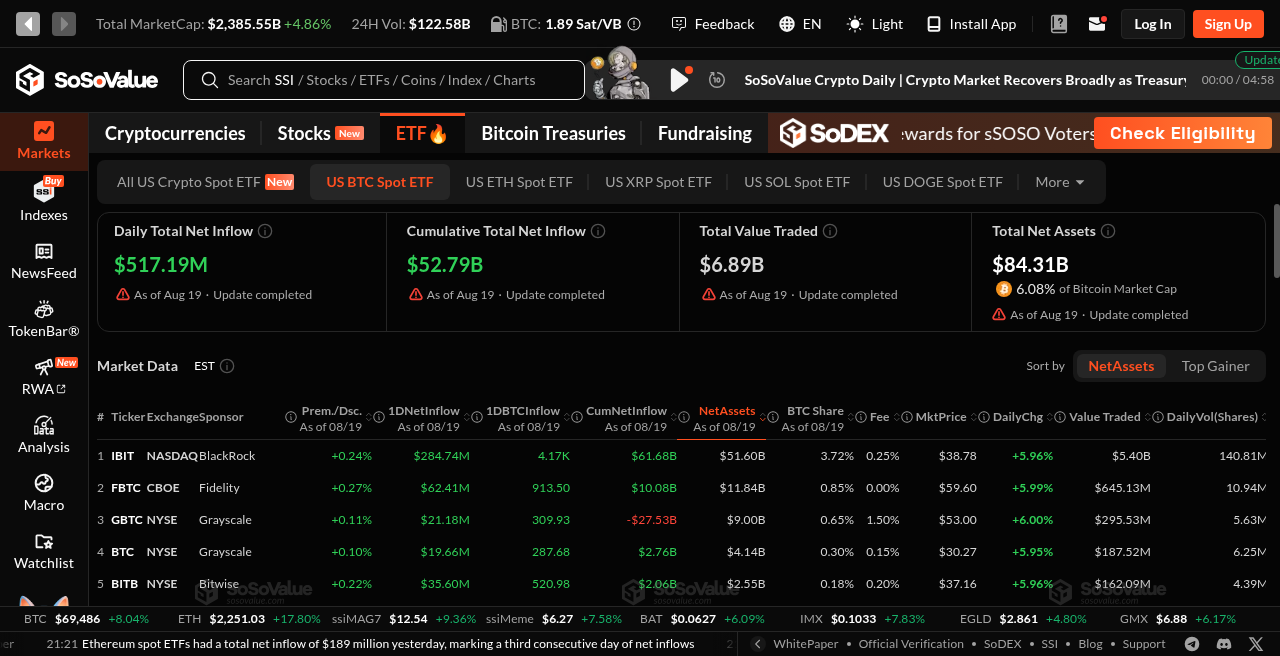Select All US Crypto Spot ETF
1280x656 pixels.
(x=205, y=182)
